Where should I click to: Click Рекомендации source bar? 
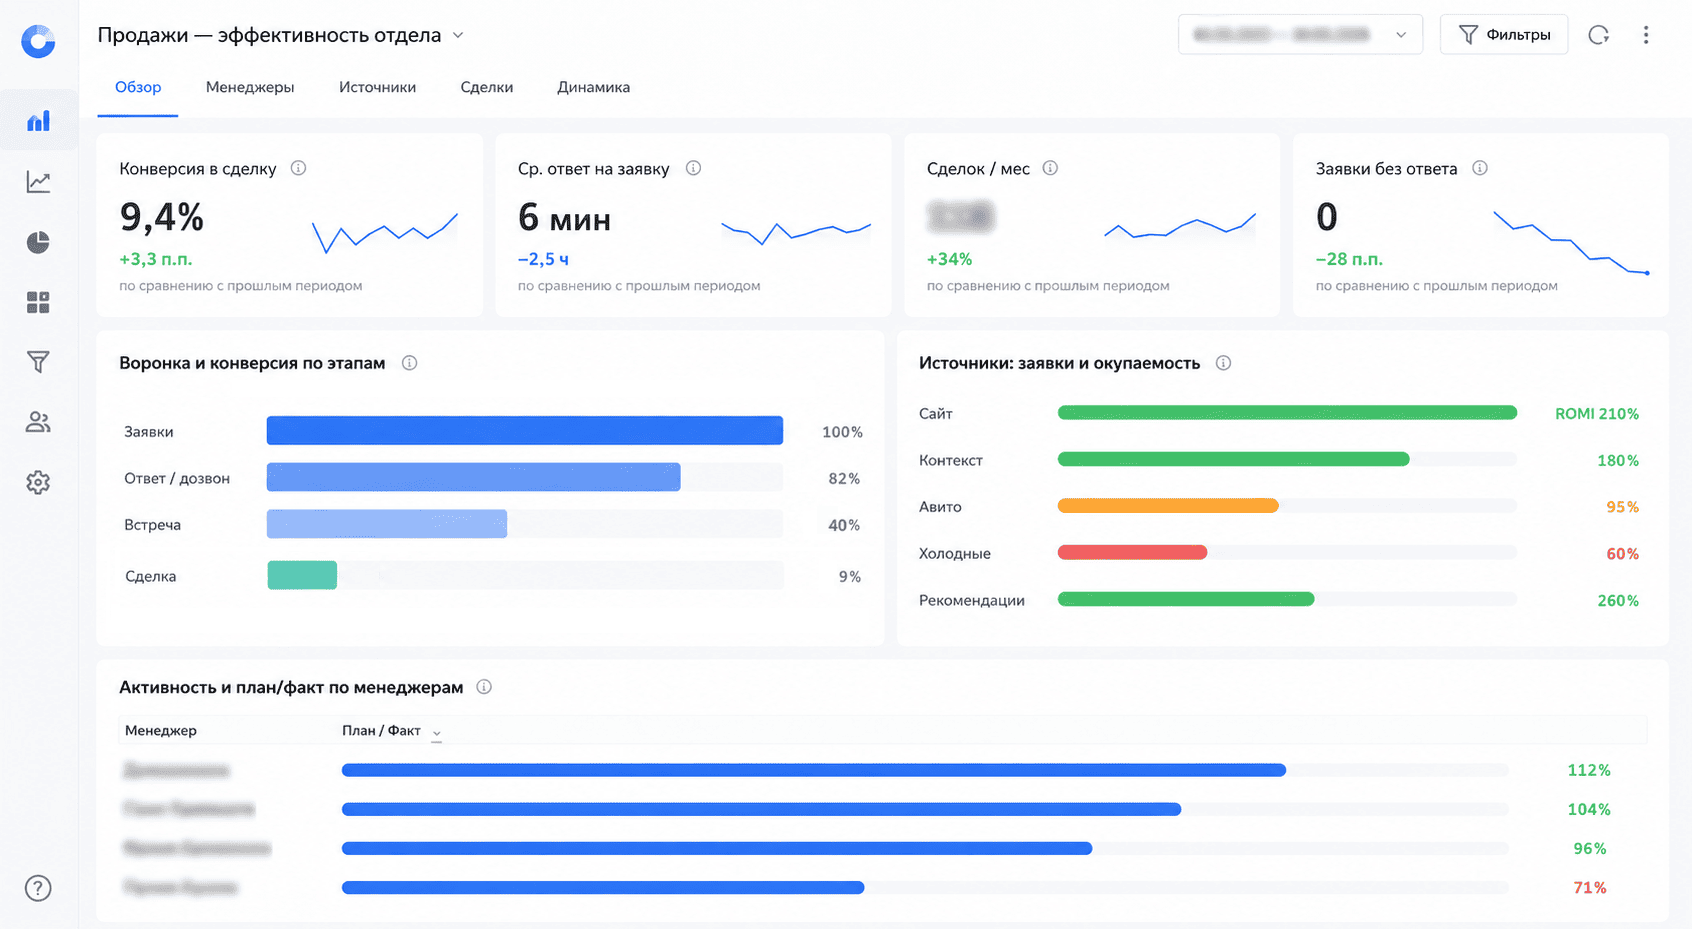tap(1186, 599)
